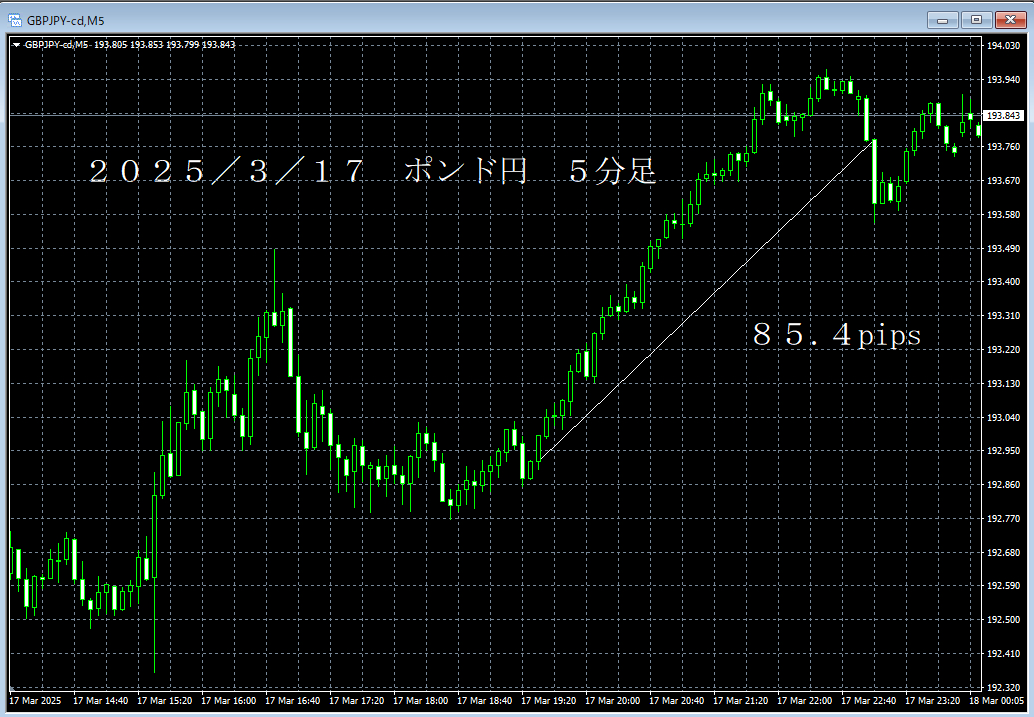Screen dimensions: 1034x717
Task: Click time axis label 17 Mar 20:40
Action: click(x=676, y=701)
